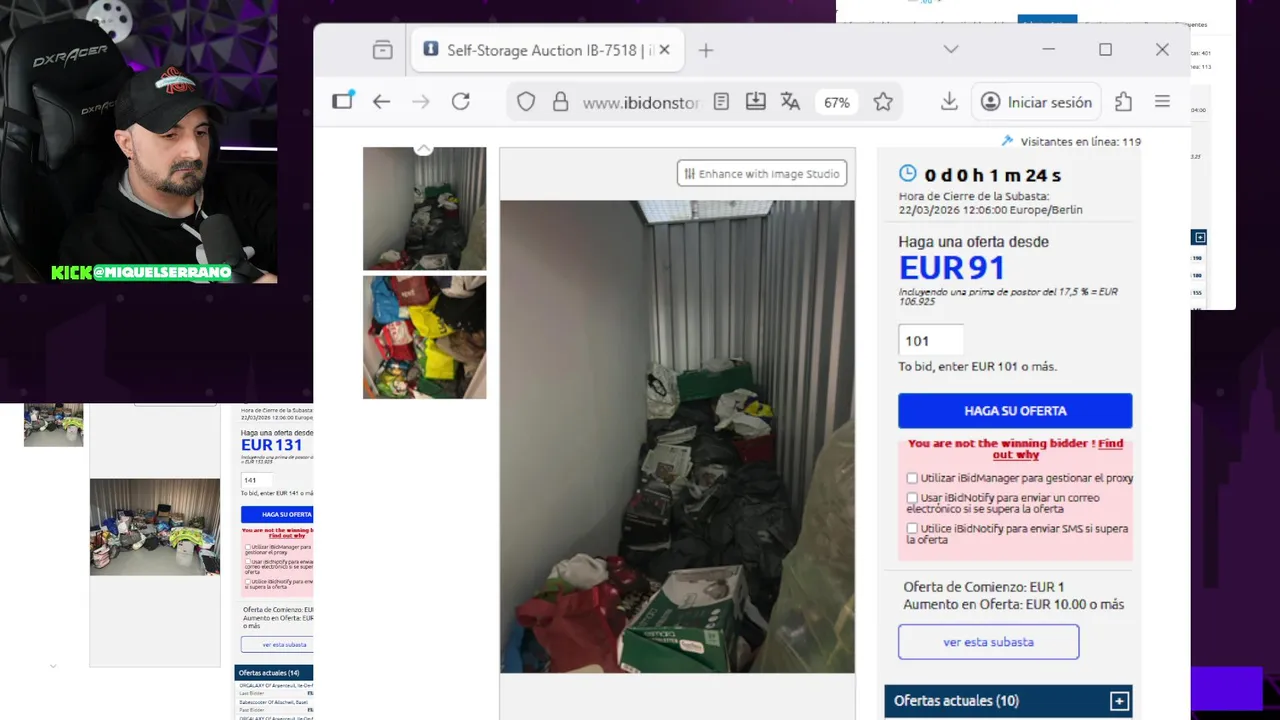This screenshot has height=720, width=1280.
Task: Click EUR 91 current price text
Action: pos(952,268)
